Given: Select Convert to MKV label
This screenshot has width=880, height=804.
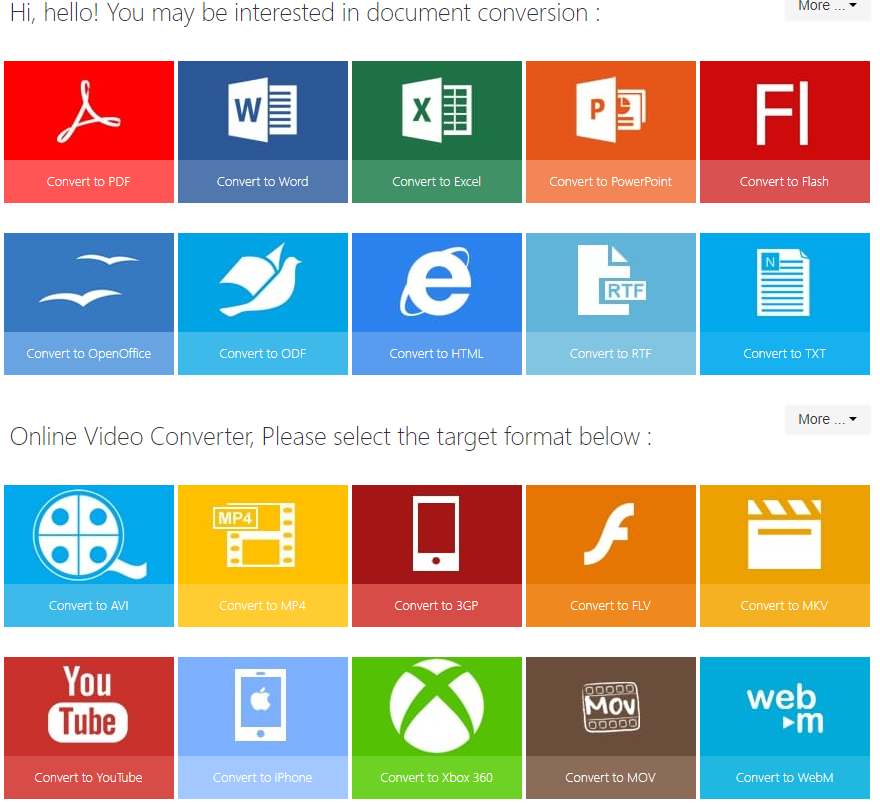Looking at the screenshot, I should 785,605.
